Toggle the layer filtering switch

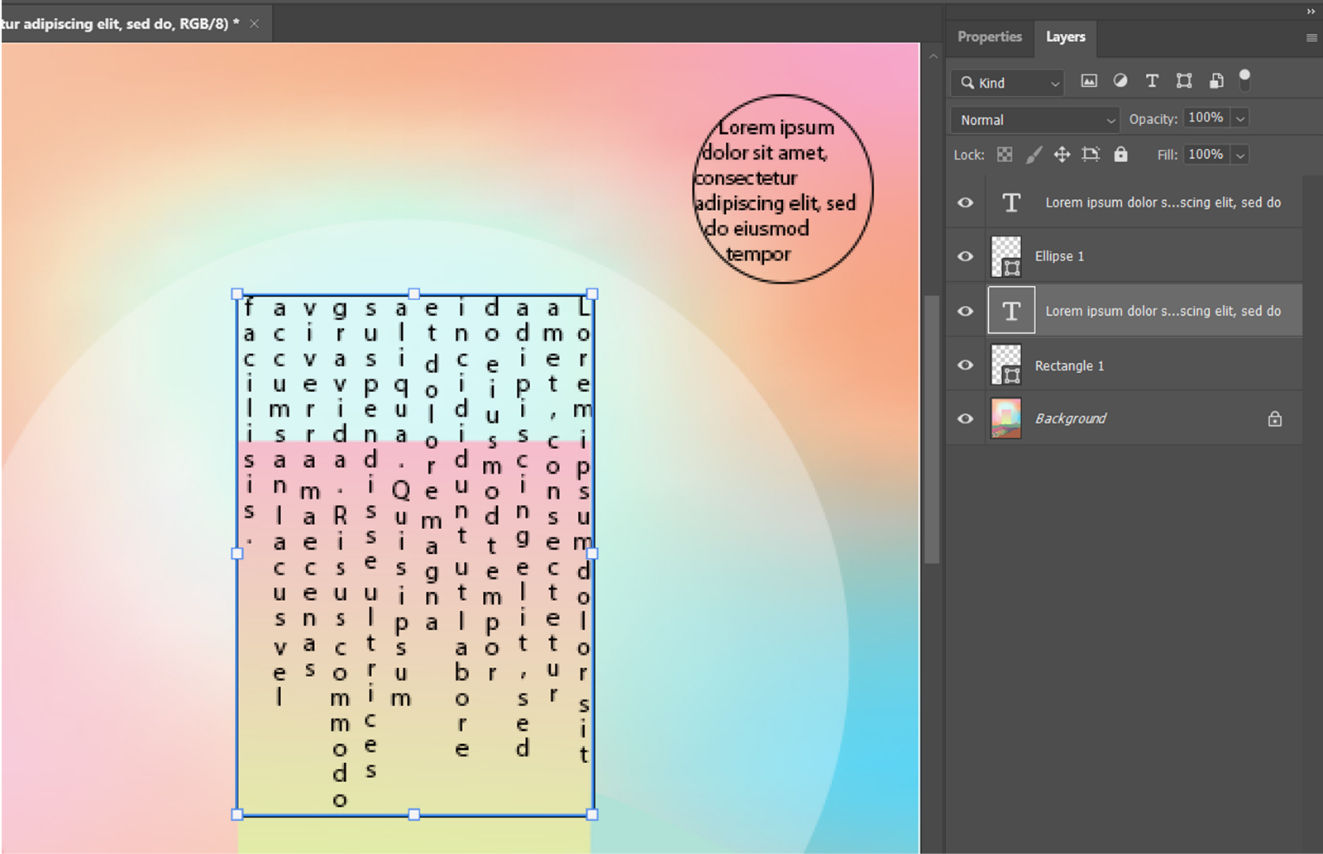pos(1245,81)
